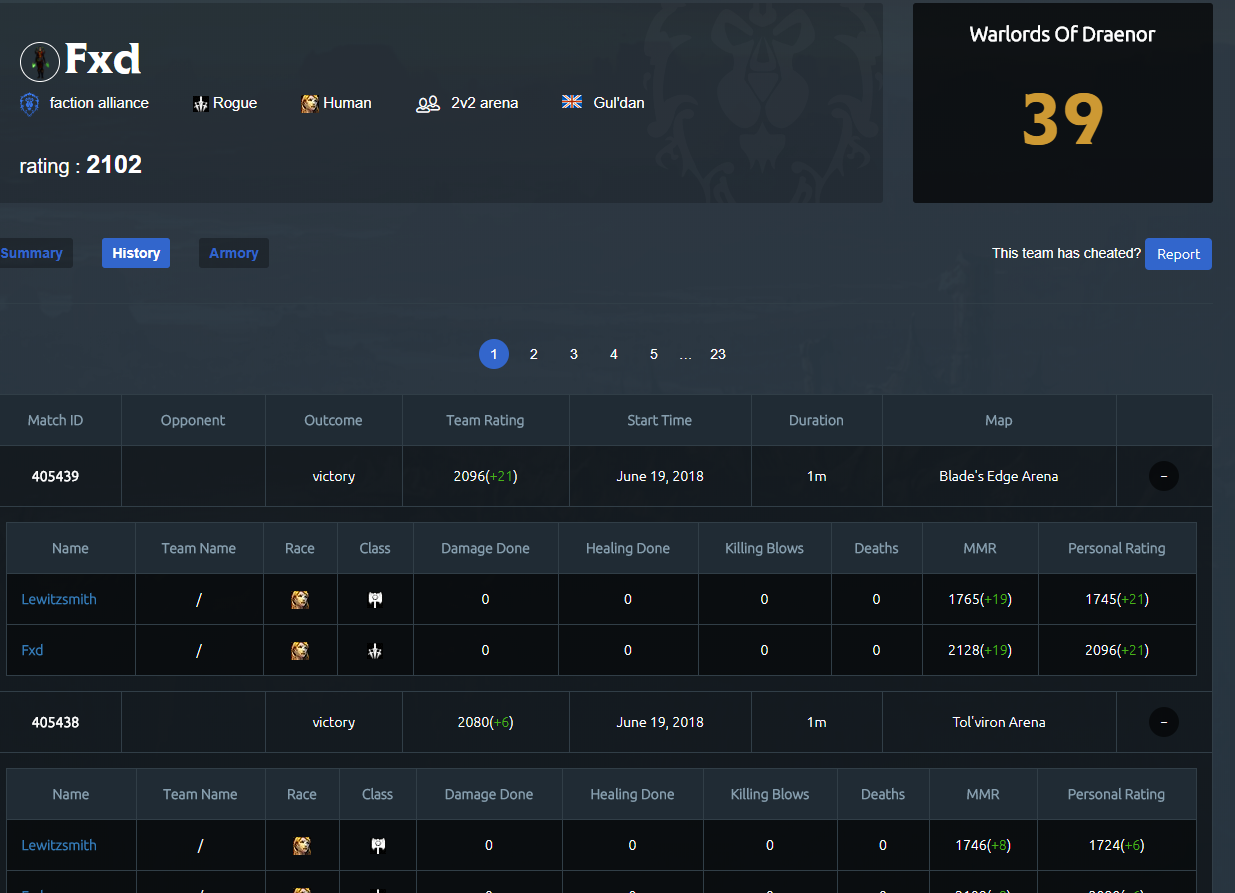
Task: Click Fxd's race icon in match 405439
Action: click(x=300, y=650)
